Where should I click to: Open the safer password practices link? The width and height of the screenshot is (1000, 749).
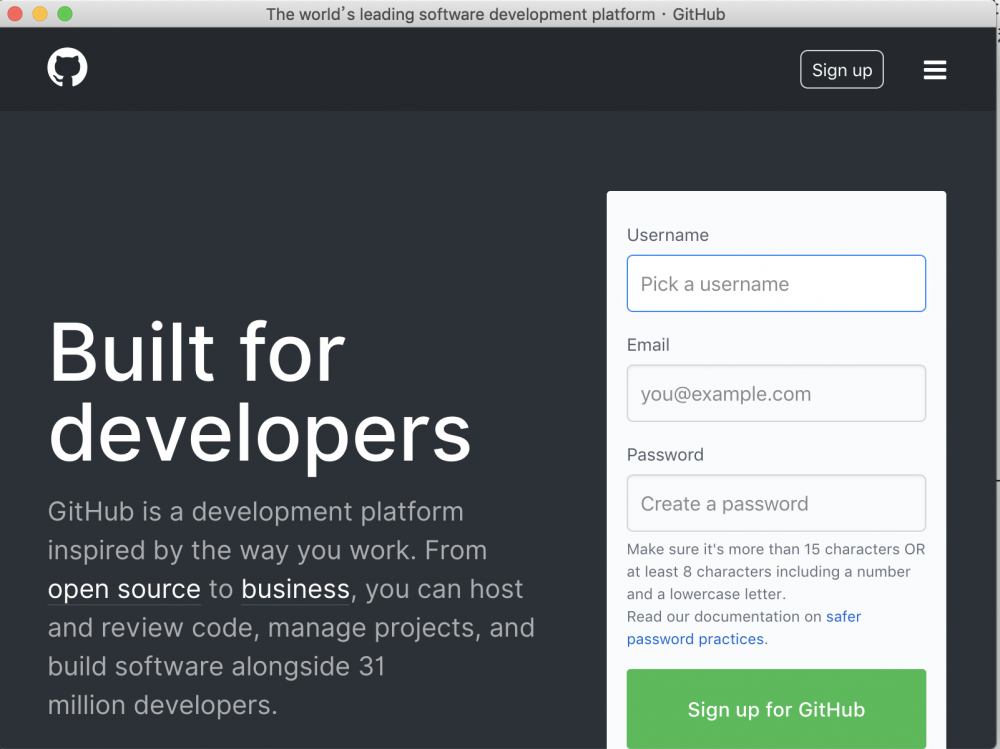744,628
